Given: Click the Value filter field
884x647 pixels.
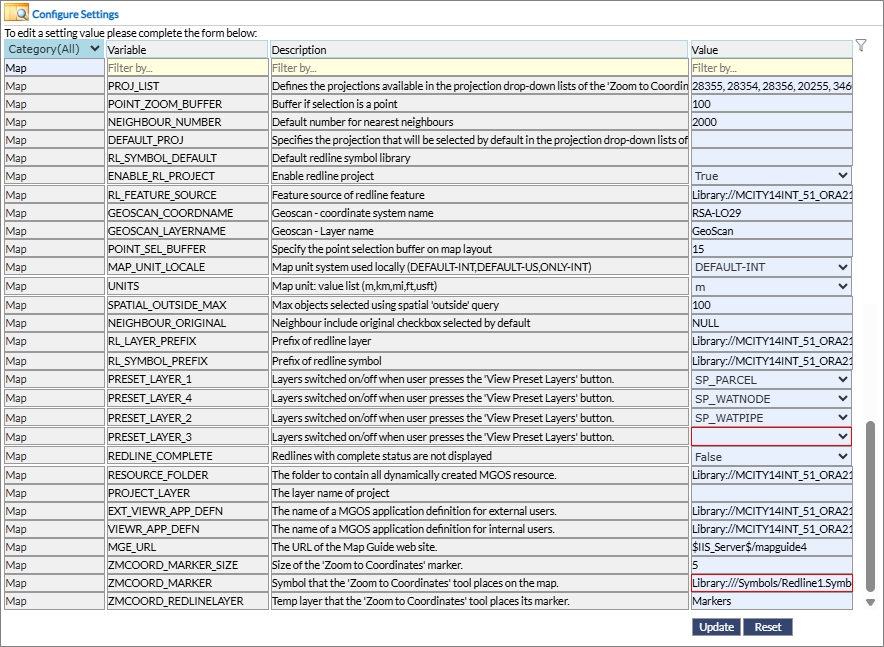Looking at the screenshot, I should coord(771,68).
